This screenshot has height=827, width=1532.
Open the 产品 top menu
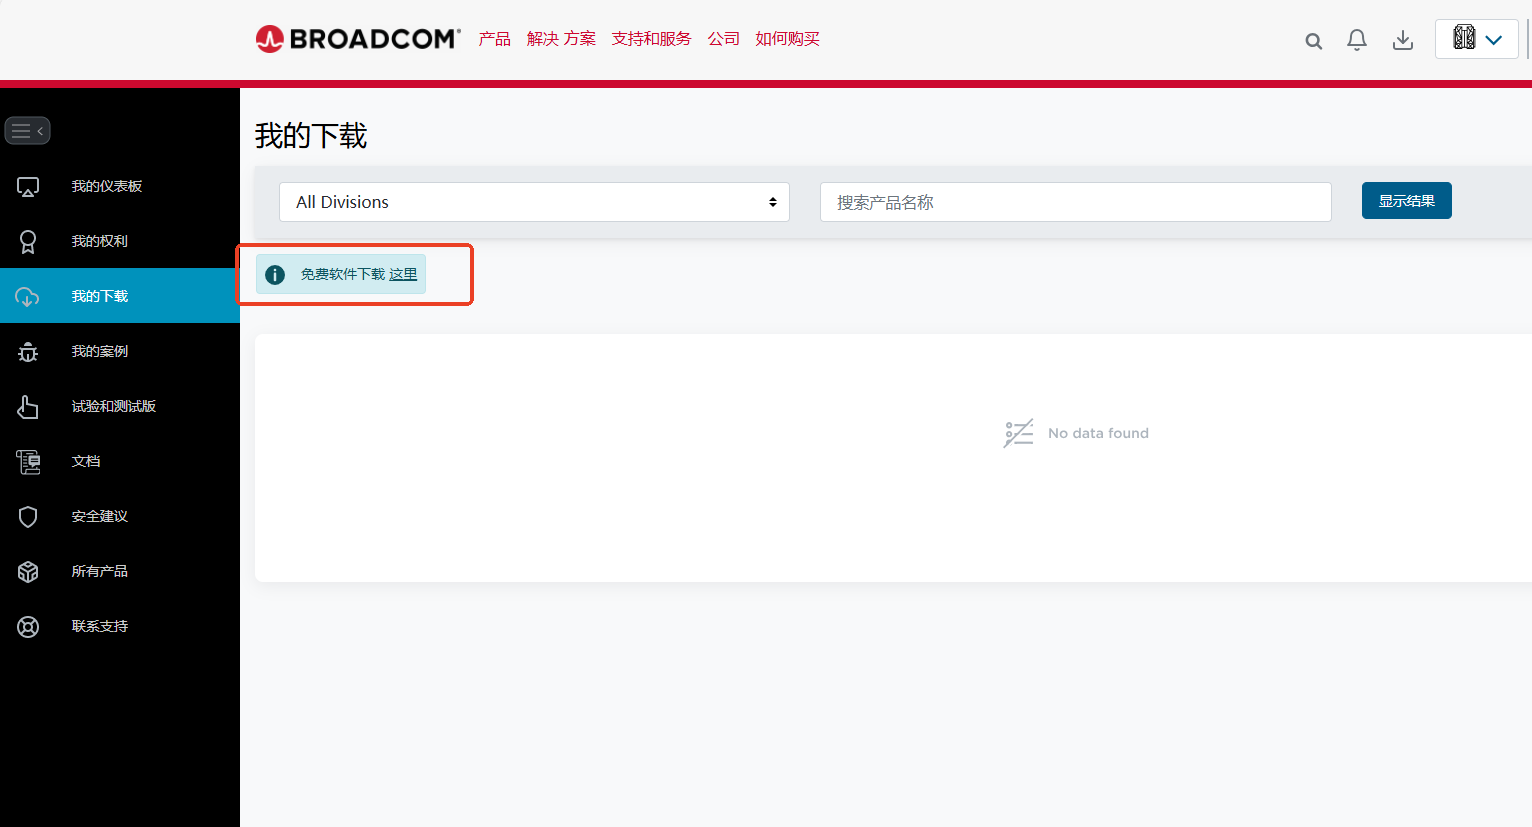pyautogui.click(x=495, y=39)
